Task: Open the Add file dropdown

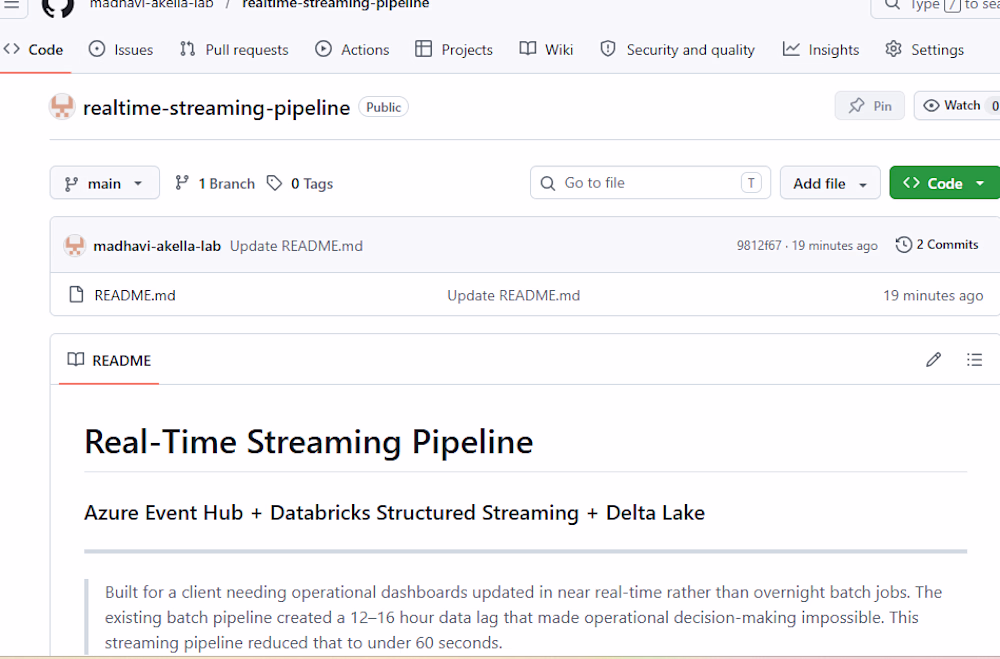Action: click(x=830, y=184)
